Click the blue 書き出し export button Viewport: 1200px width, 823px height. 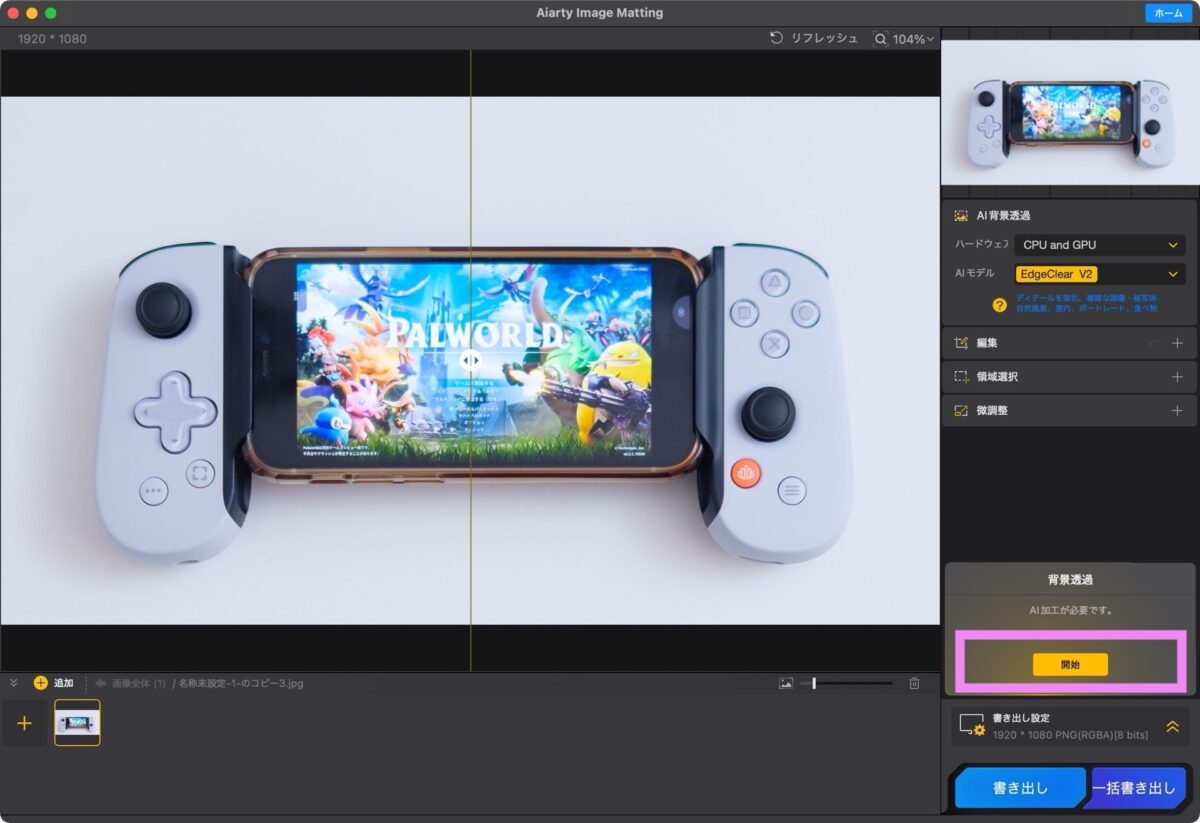(x=1019, y=788)
